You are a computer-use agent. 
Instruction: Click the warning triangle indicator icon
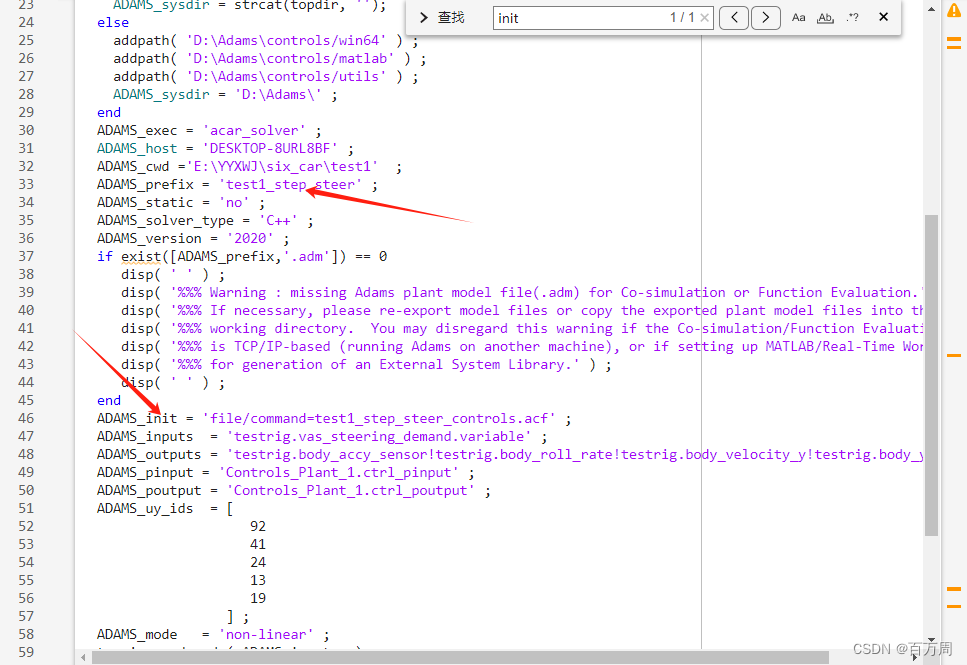(954, 10)
